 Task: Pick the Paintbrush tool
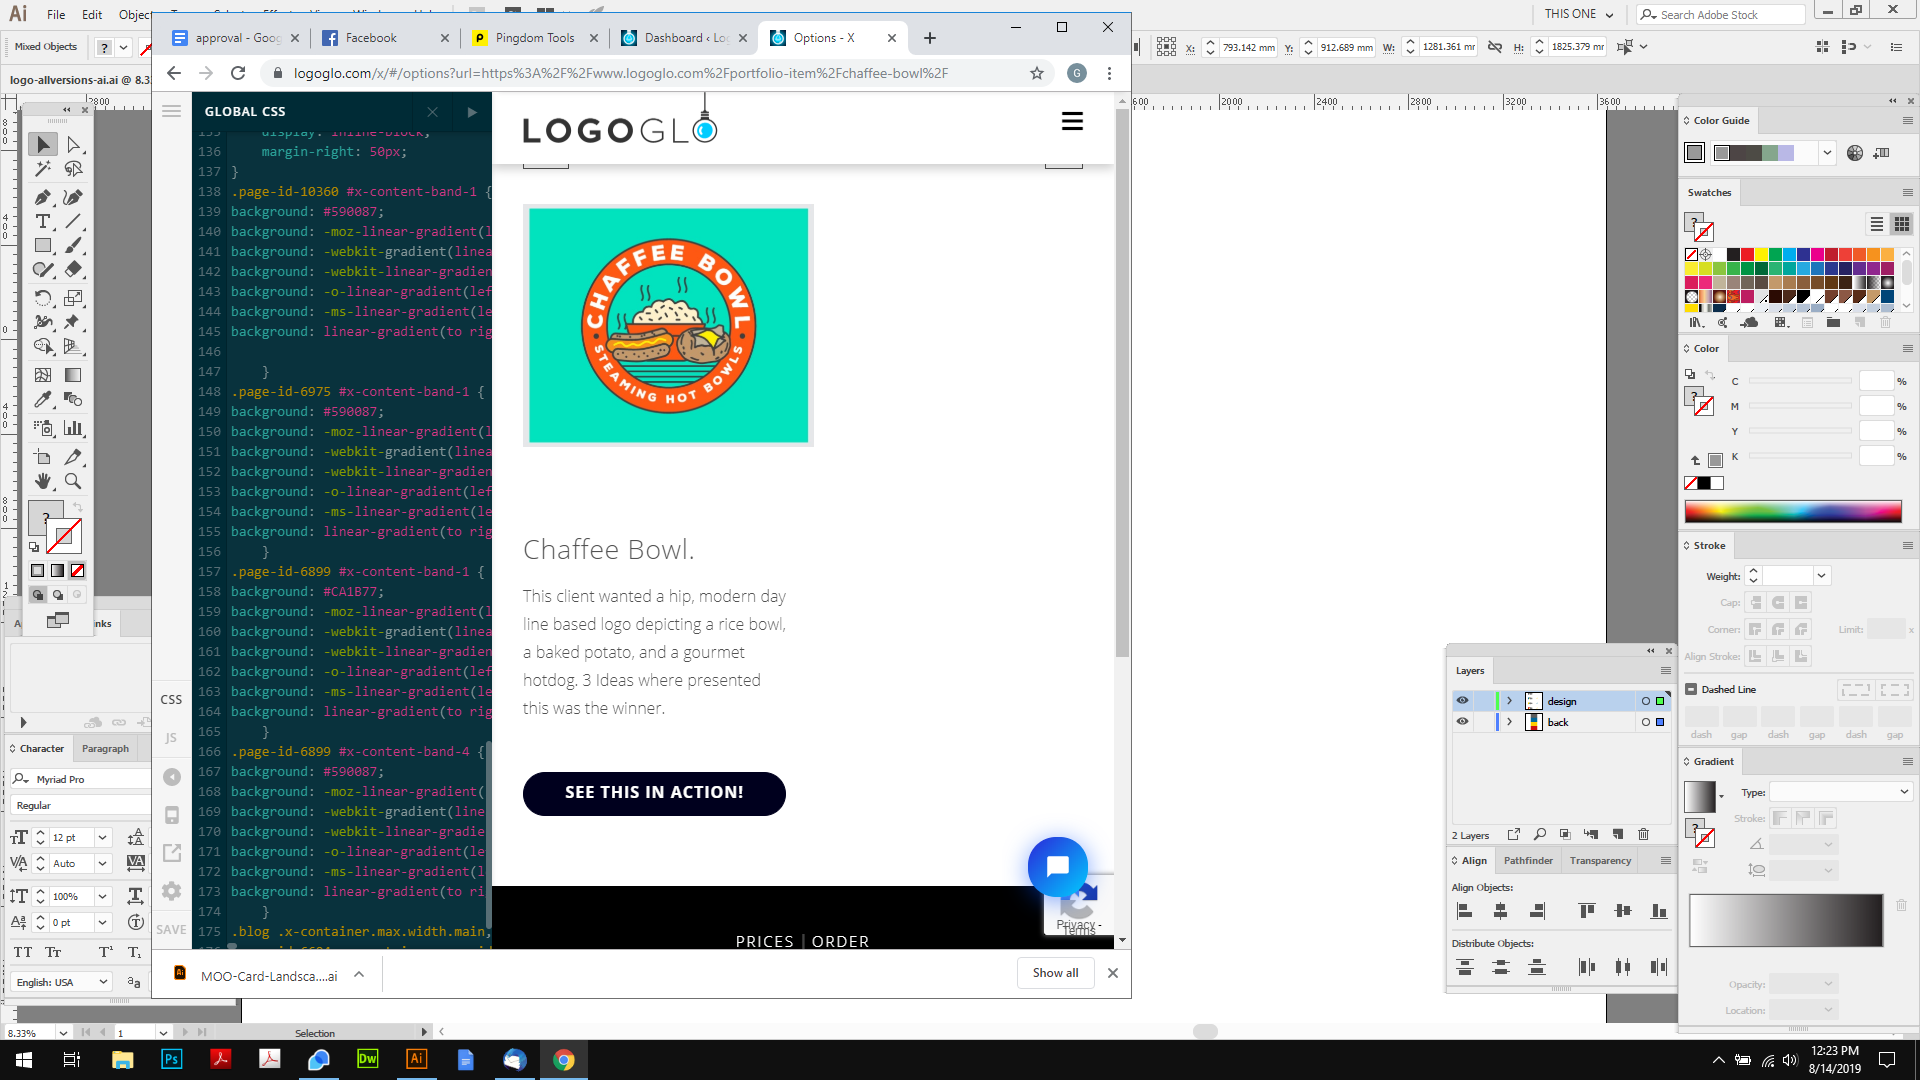73,246
